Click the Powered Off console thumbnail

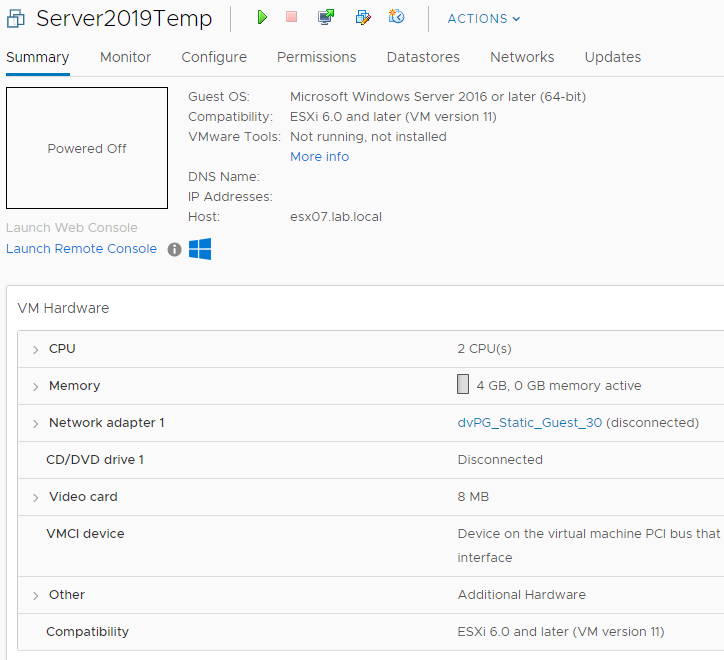click(x=87, y=148)
